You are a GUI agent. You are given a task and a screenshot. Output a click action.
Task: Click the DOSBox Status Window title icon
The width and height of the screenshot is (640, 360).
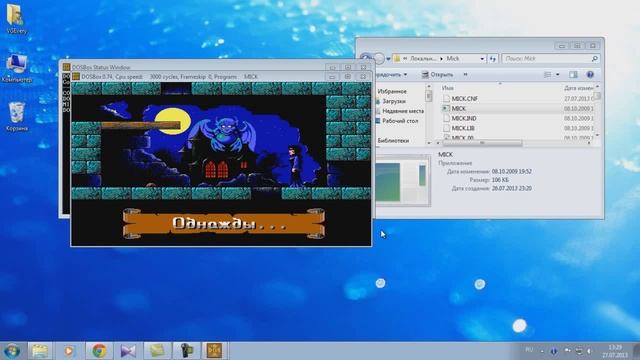click(x=67, y=67)
